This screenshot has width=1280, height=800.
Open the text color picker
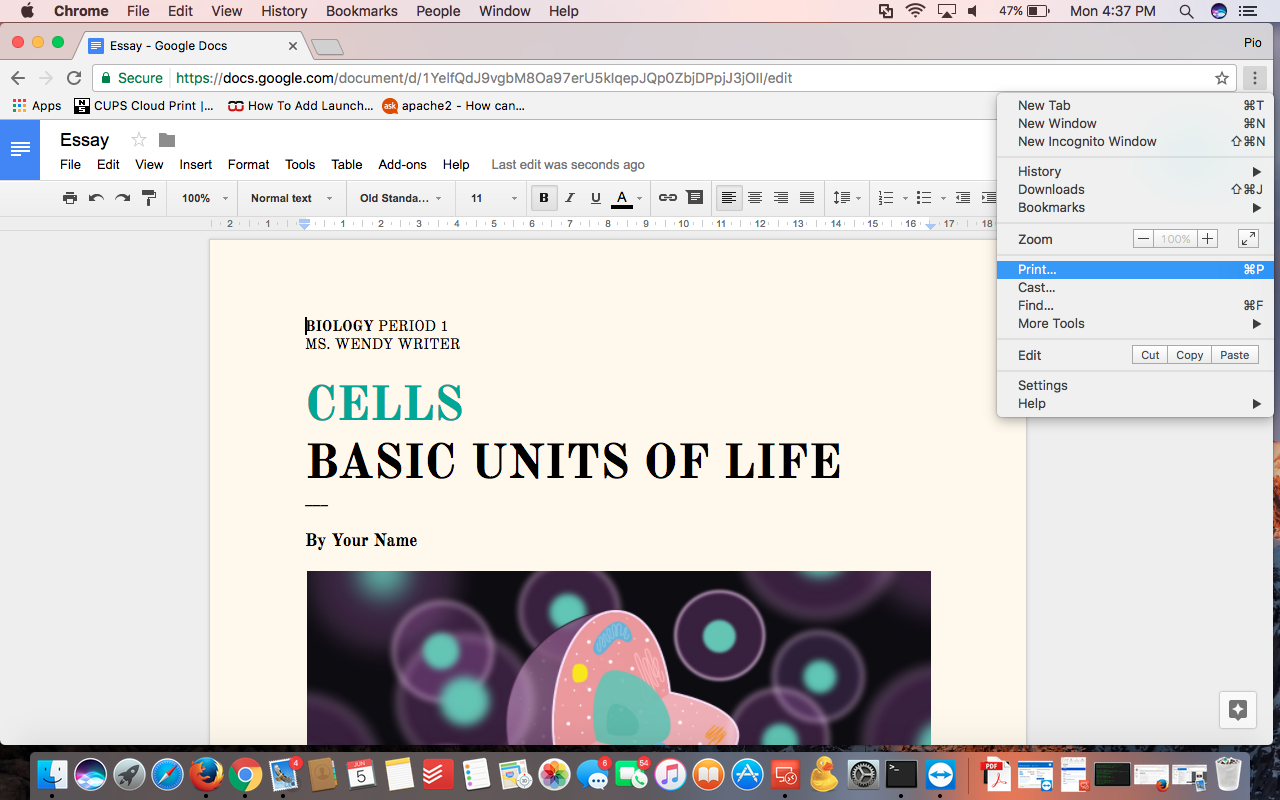622,198
